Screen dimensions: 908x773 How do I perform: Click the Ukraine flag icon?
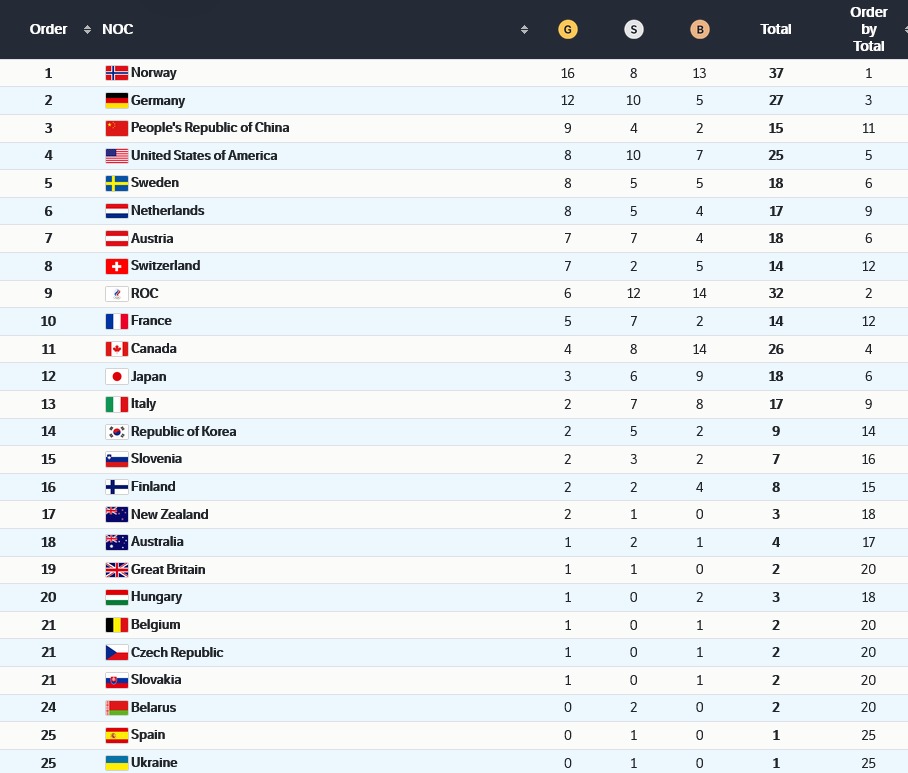click(116, 763)
